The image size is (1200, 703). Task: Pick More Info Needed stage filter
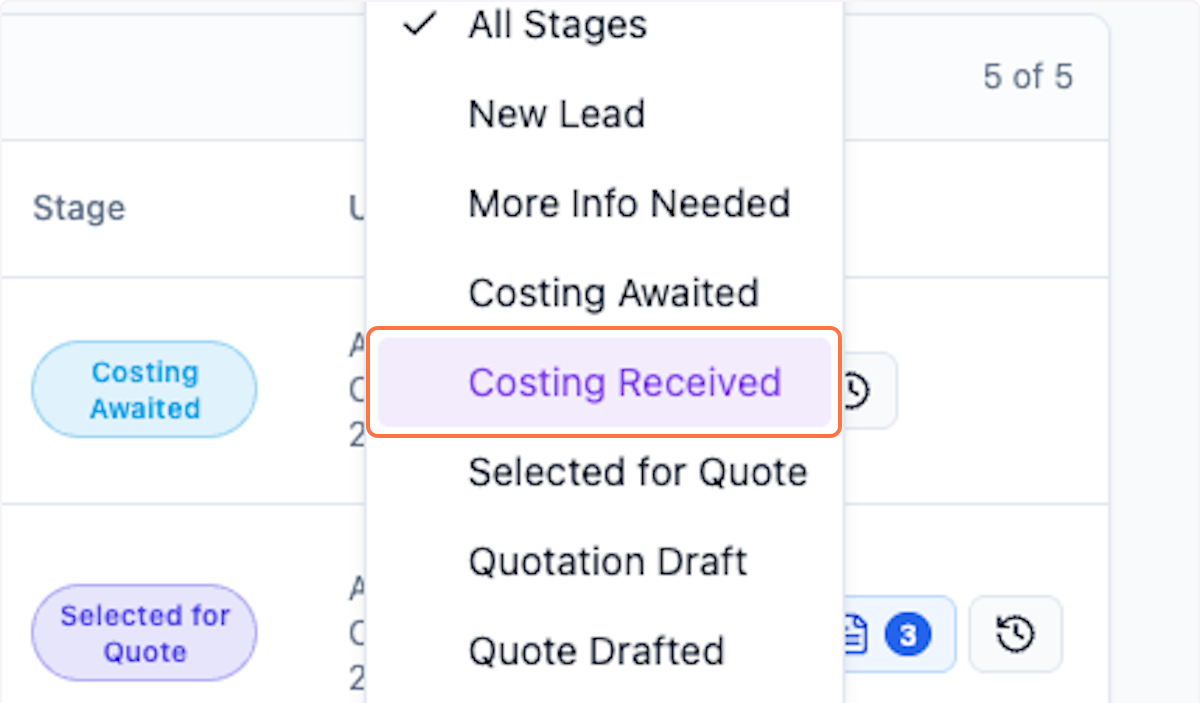click(629, 204)
